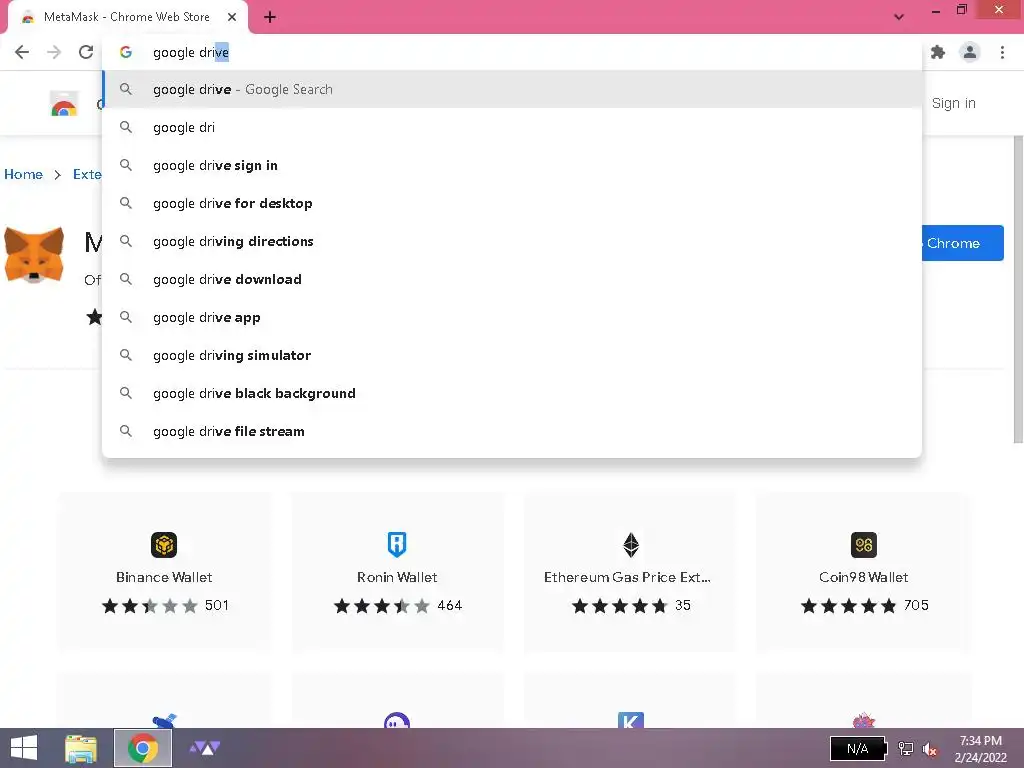
Task: Select the MetaMask - Chrome Web Store tab
Action: coord(127,17)
